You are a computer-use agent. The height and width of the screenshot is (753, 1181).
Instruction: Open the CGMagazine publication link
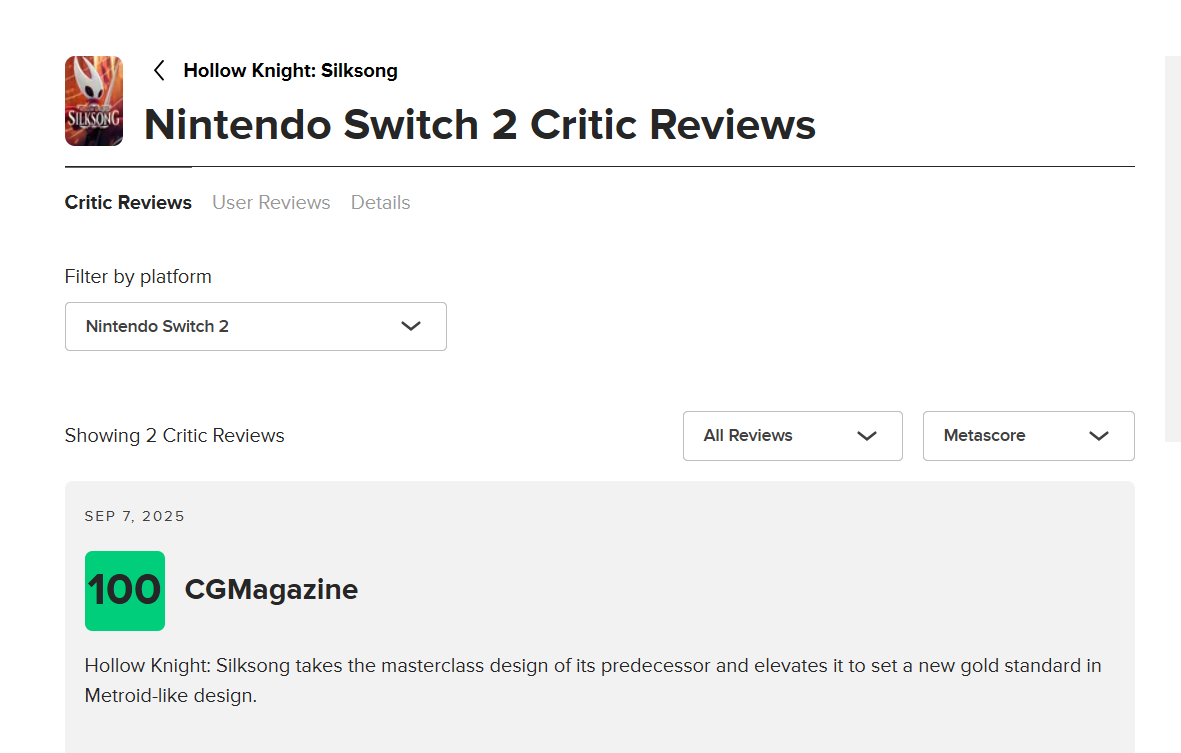point(271,590)
